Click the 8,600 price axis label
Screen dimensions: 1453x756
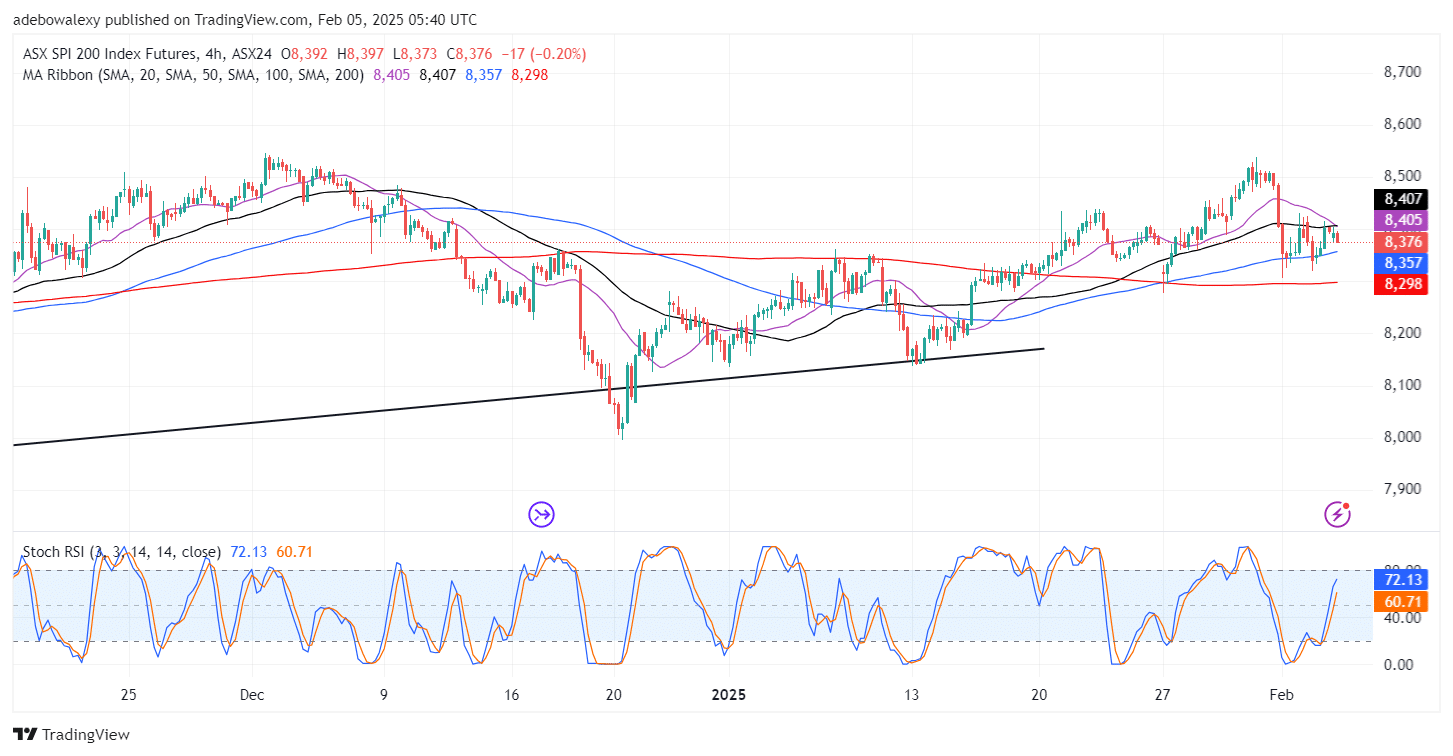click(x=1405, y=125)
